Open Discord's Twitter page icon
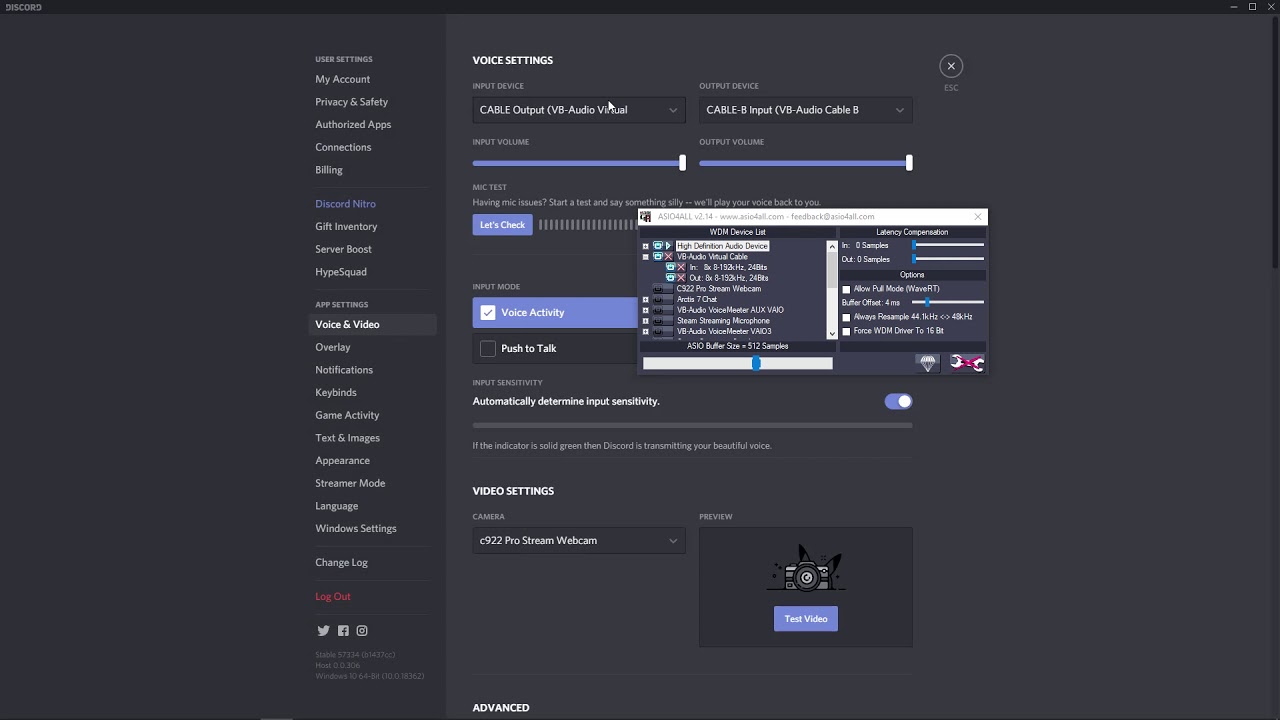 (x=323, y=631)
